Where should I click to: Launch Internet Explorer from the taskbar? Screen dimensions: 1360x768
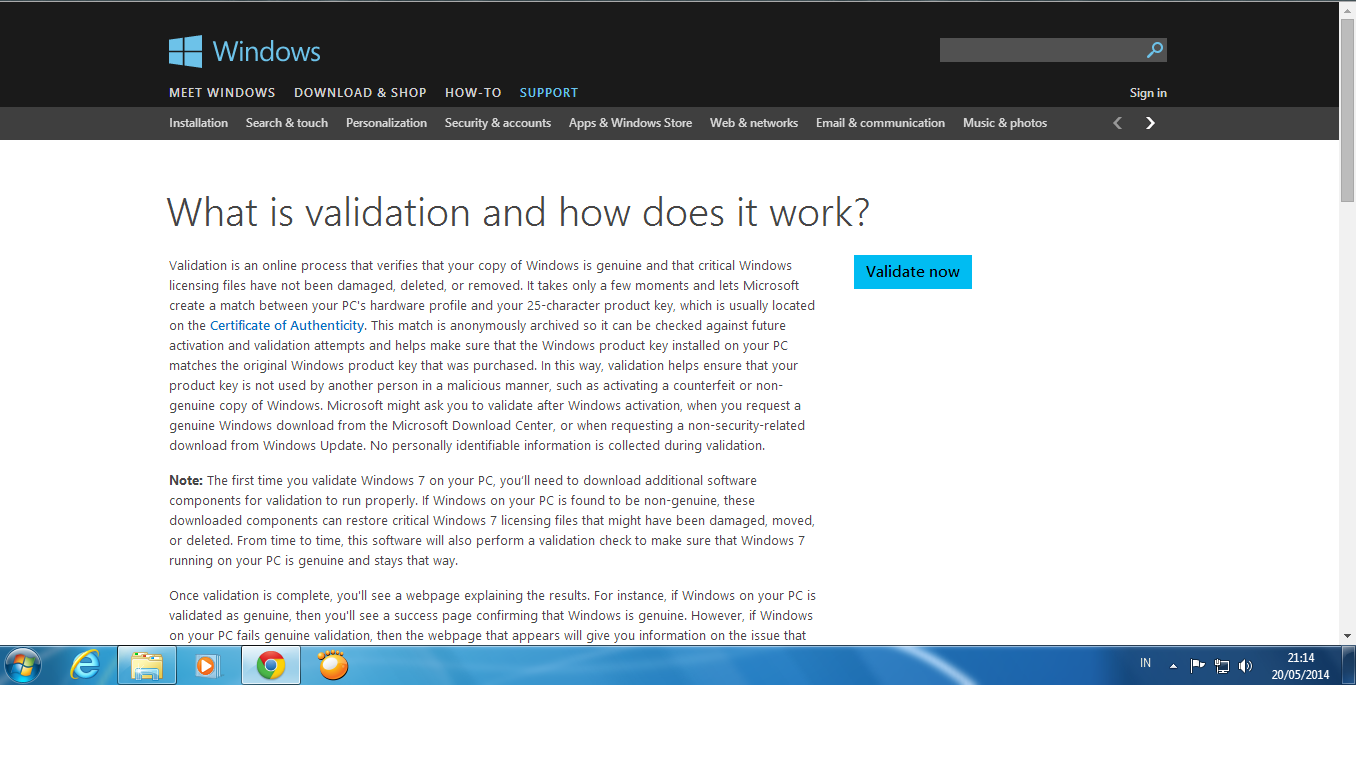coord(86,665)
